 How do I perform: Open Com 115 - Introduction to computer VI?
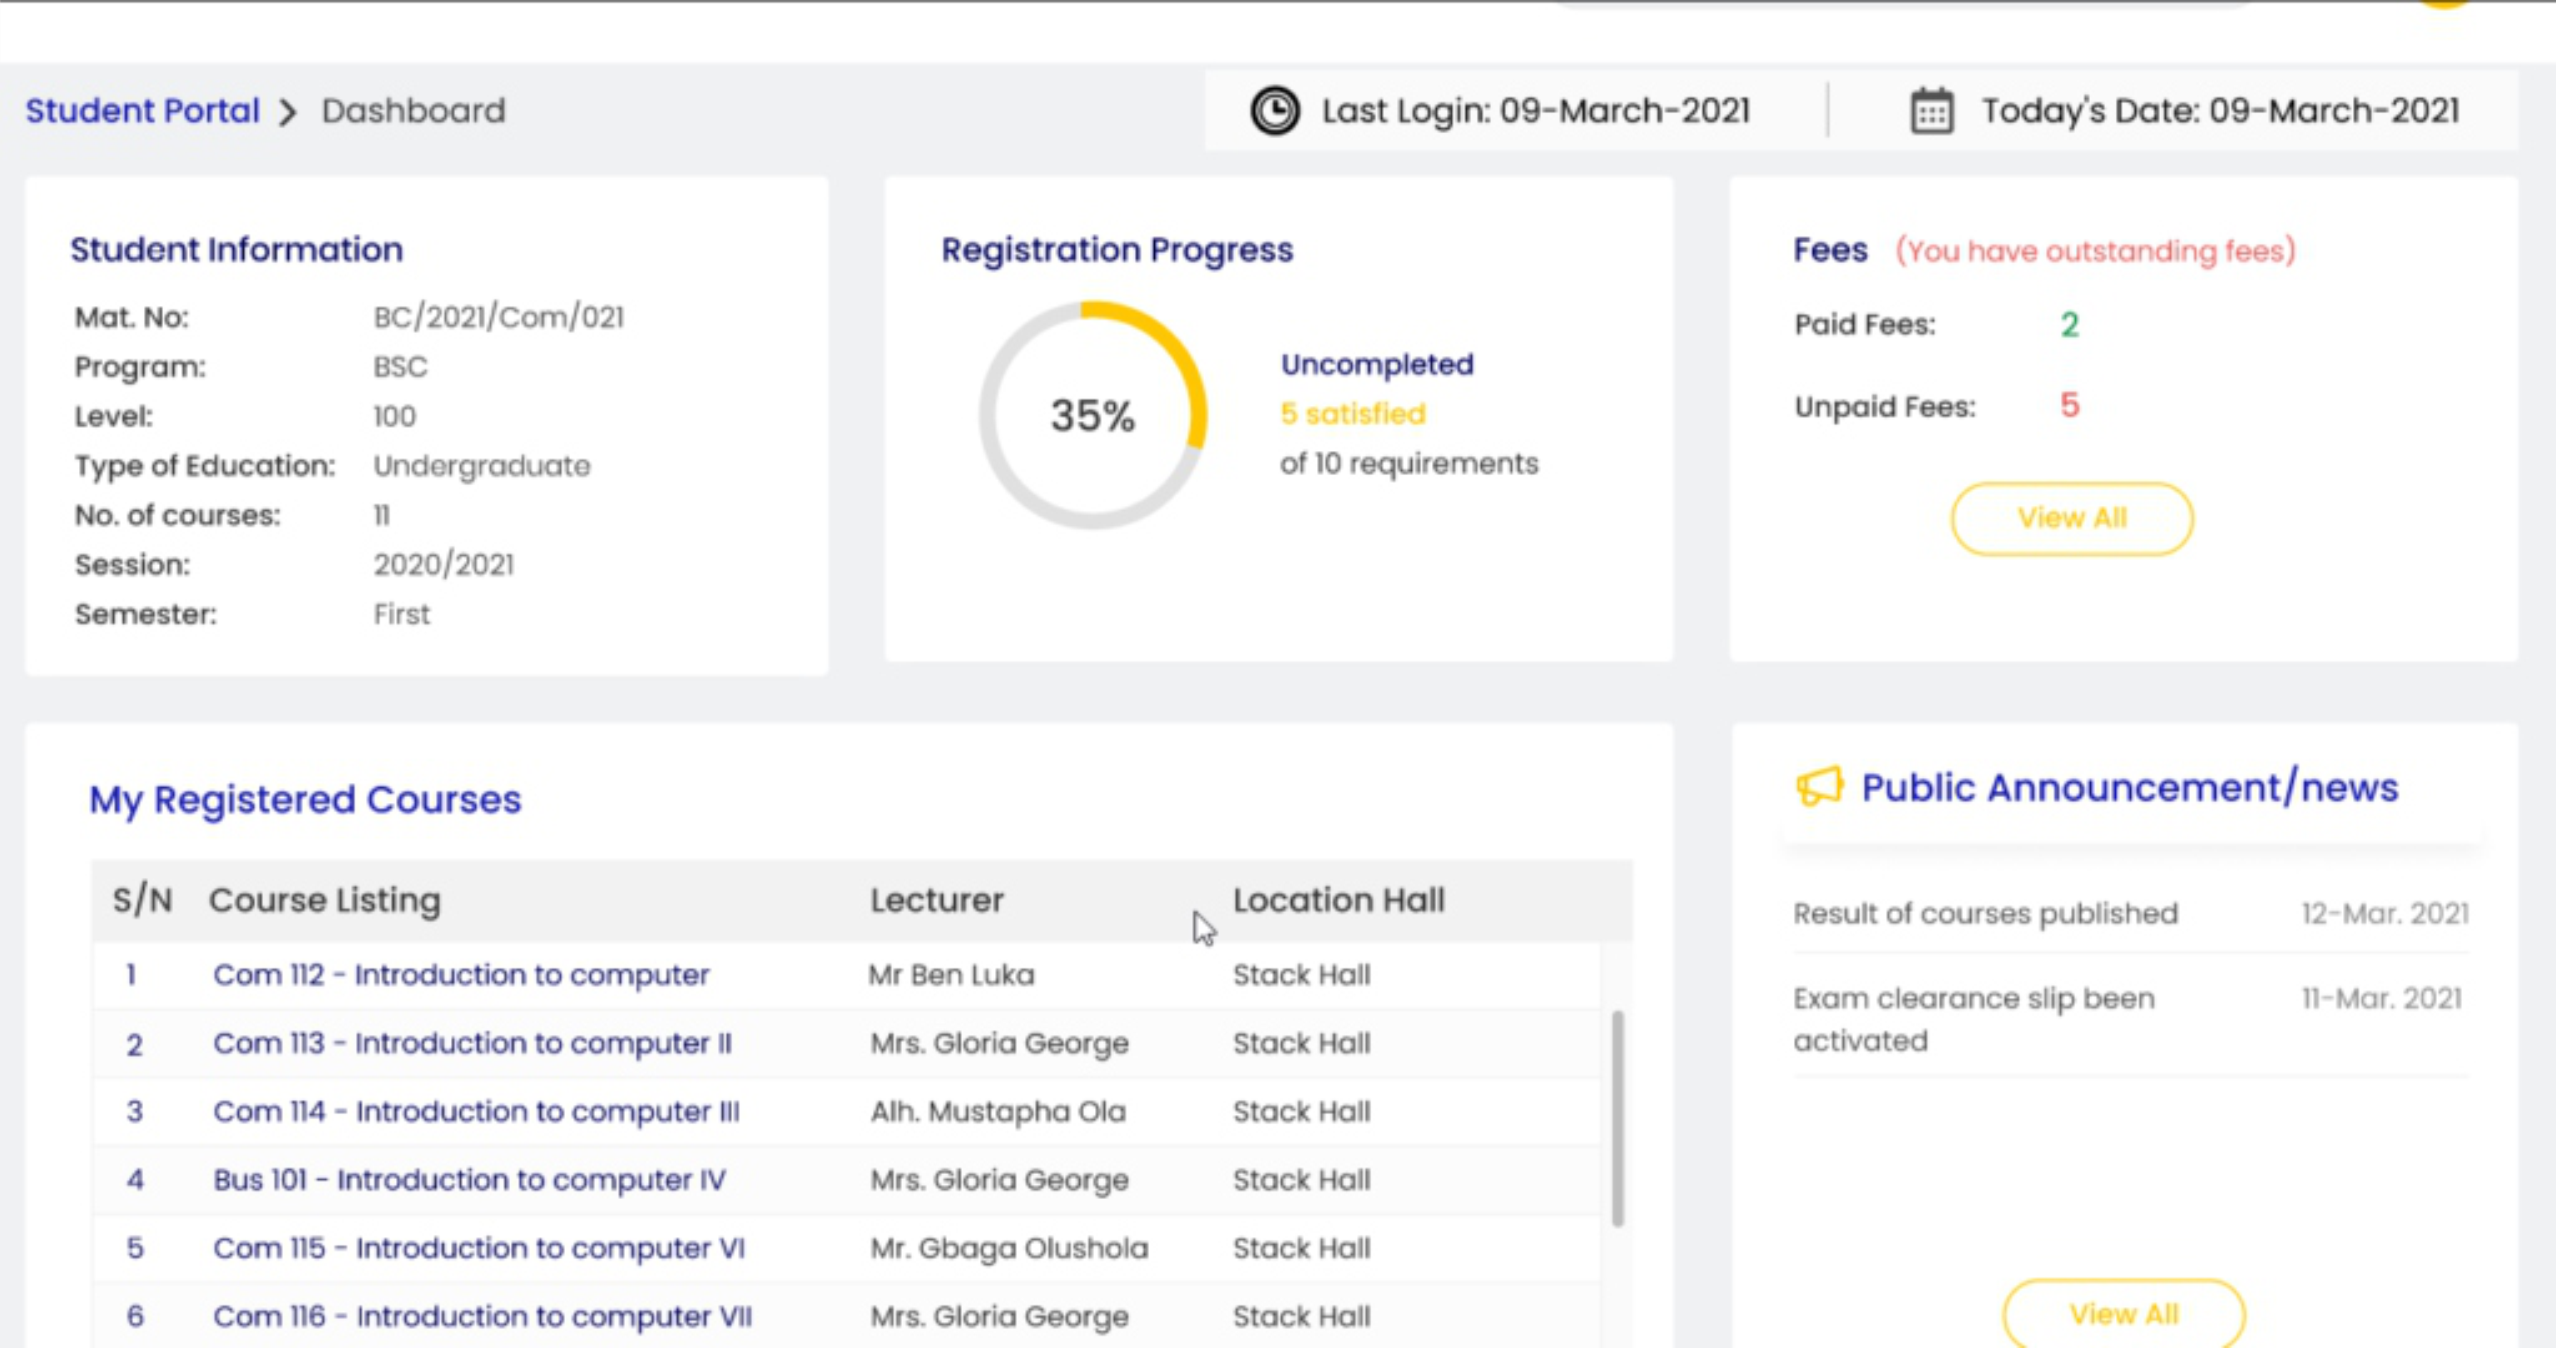point(479,1248)
